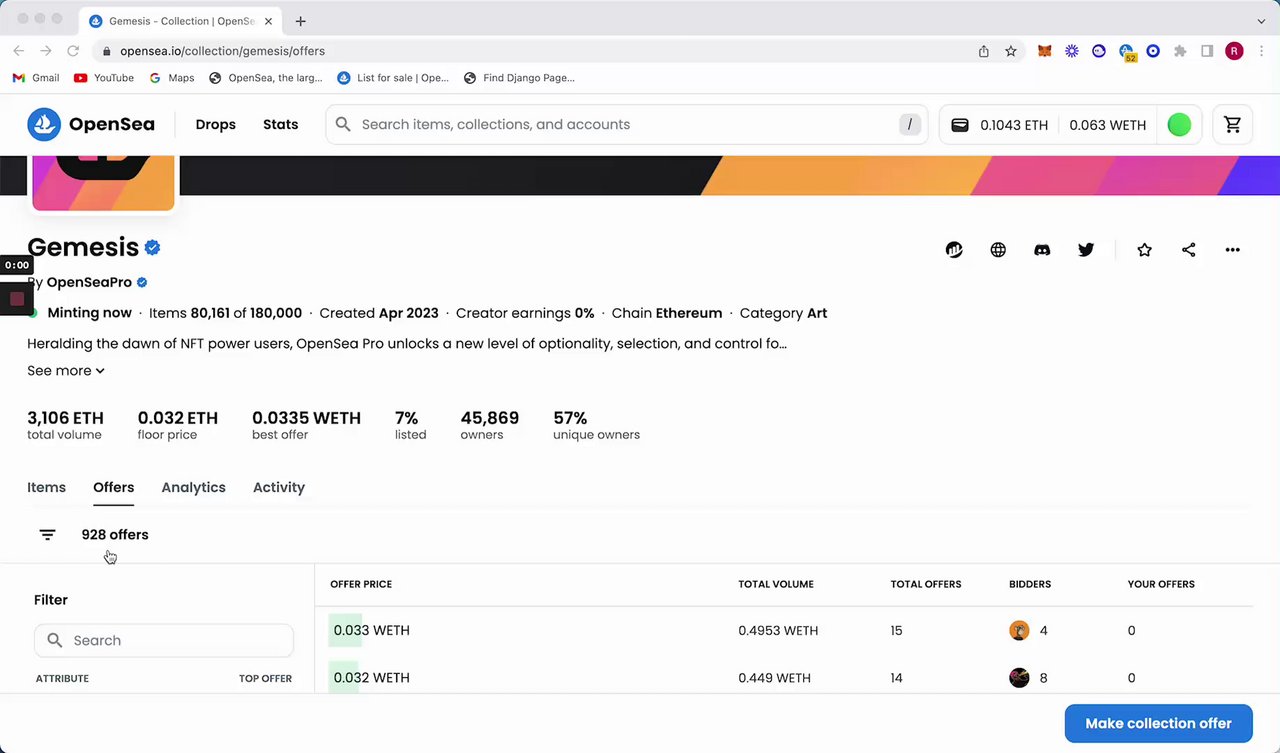Switch to the Items tab
1280x753 pixels.
coord(46,487)
